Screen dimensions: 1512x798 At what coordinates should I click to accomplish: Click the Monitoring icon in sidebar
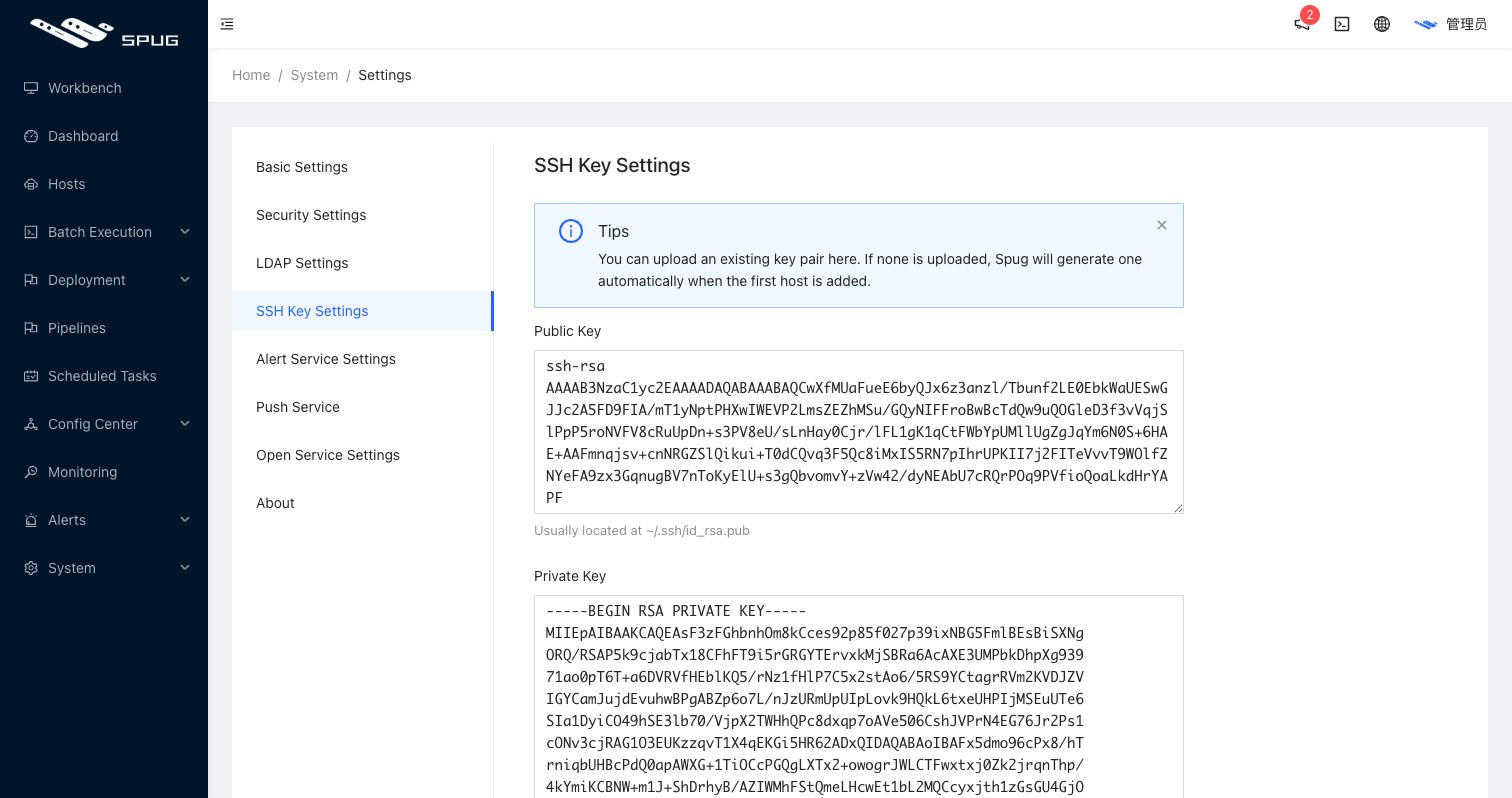pos(31,472)
